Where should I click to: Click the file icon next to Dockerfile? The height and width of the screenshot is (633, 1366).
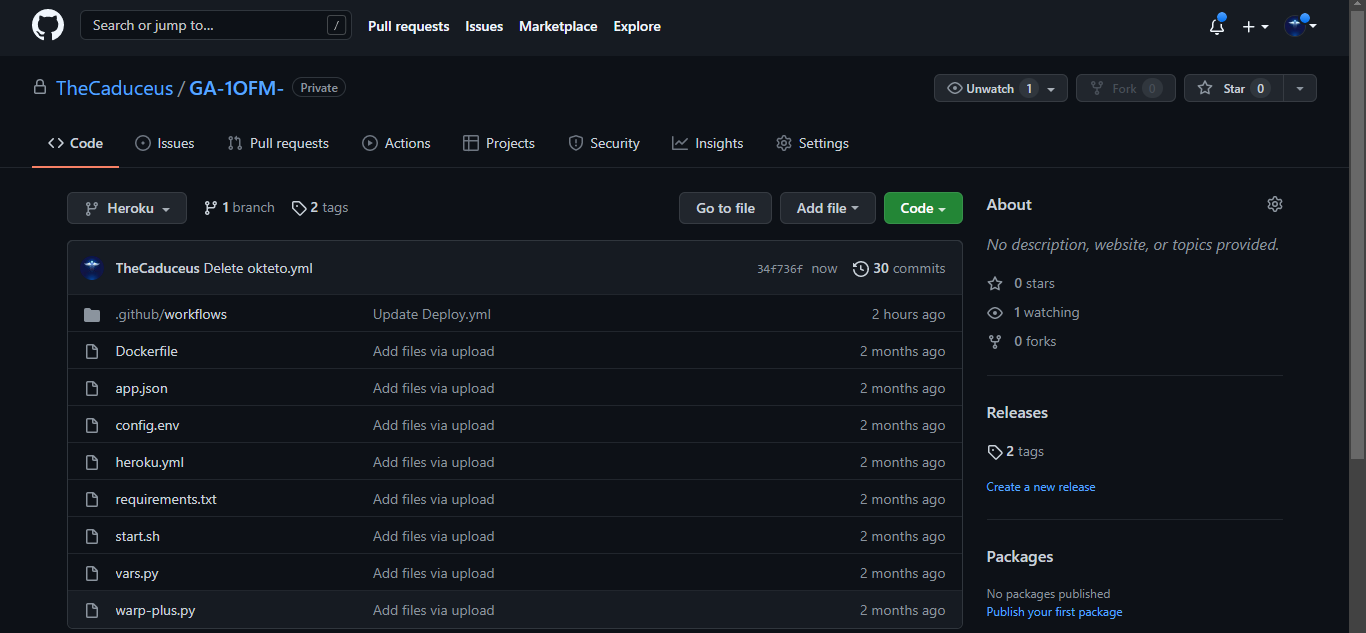[x=92, y=351]
